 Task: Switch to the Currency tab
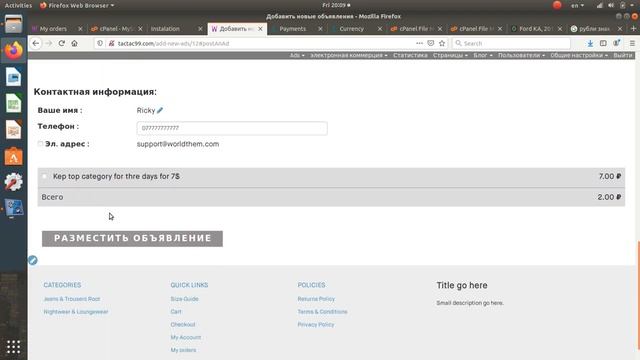point(351,29)
